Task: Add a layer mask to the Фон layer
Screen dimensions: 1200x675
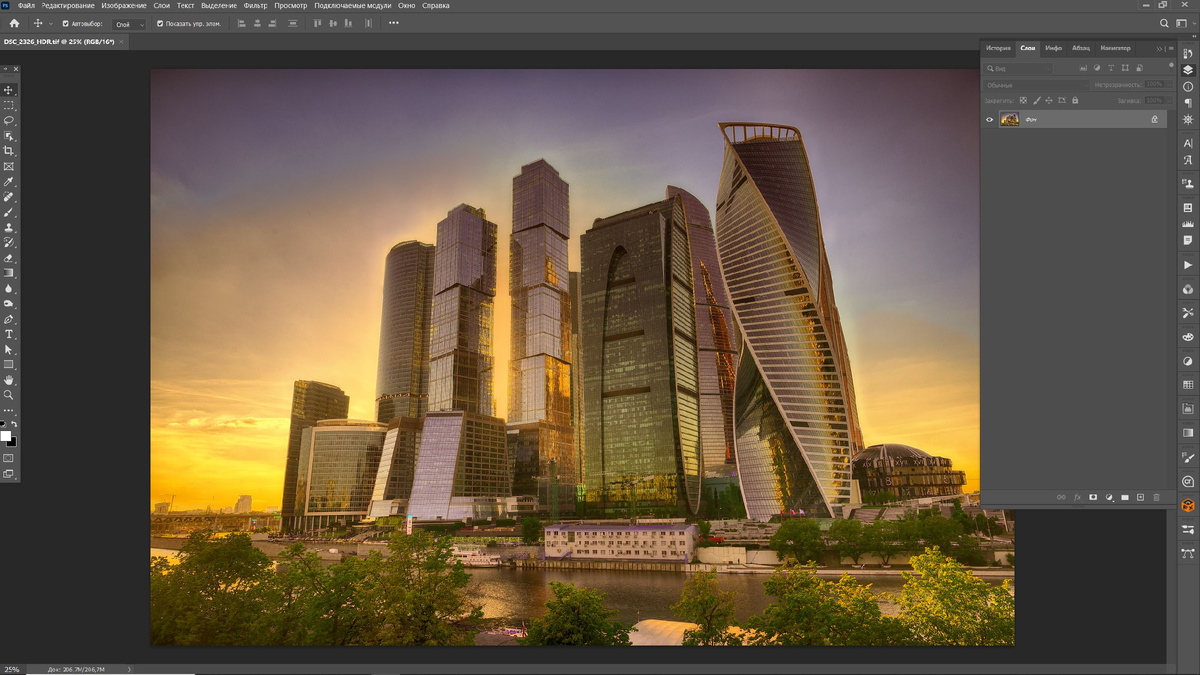Action: click(x=1093, y=497)
